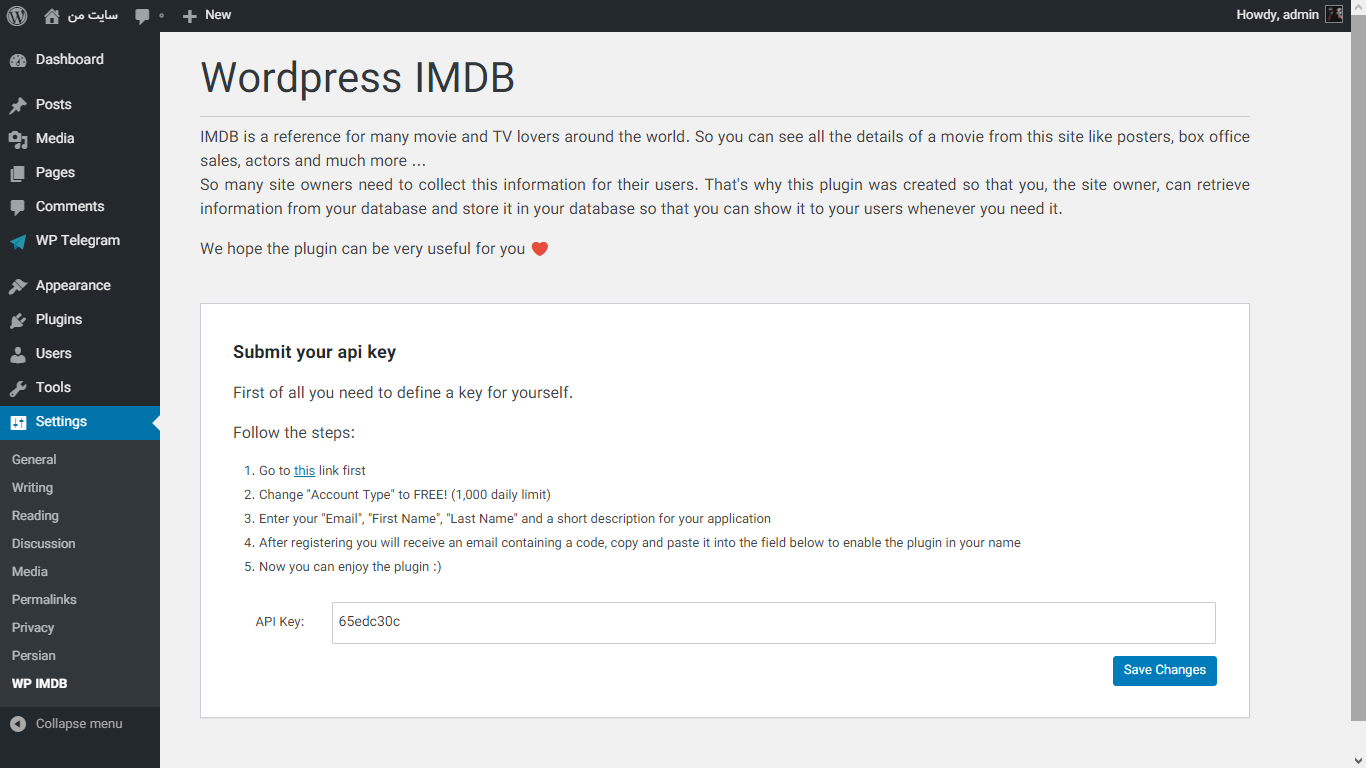1366x768 pixels.
Task: Click the Posts pushpin icon
Action: click(18, 105)
